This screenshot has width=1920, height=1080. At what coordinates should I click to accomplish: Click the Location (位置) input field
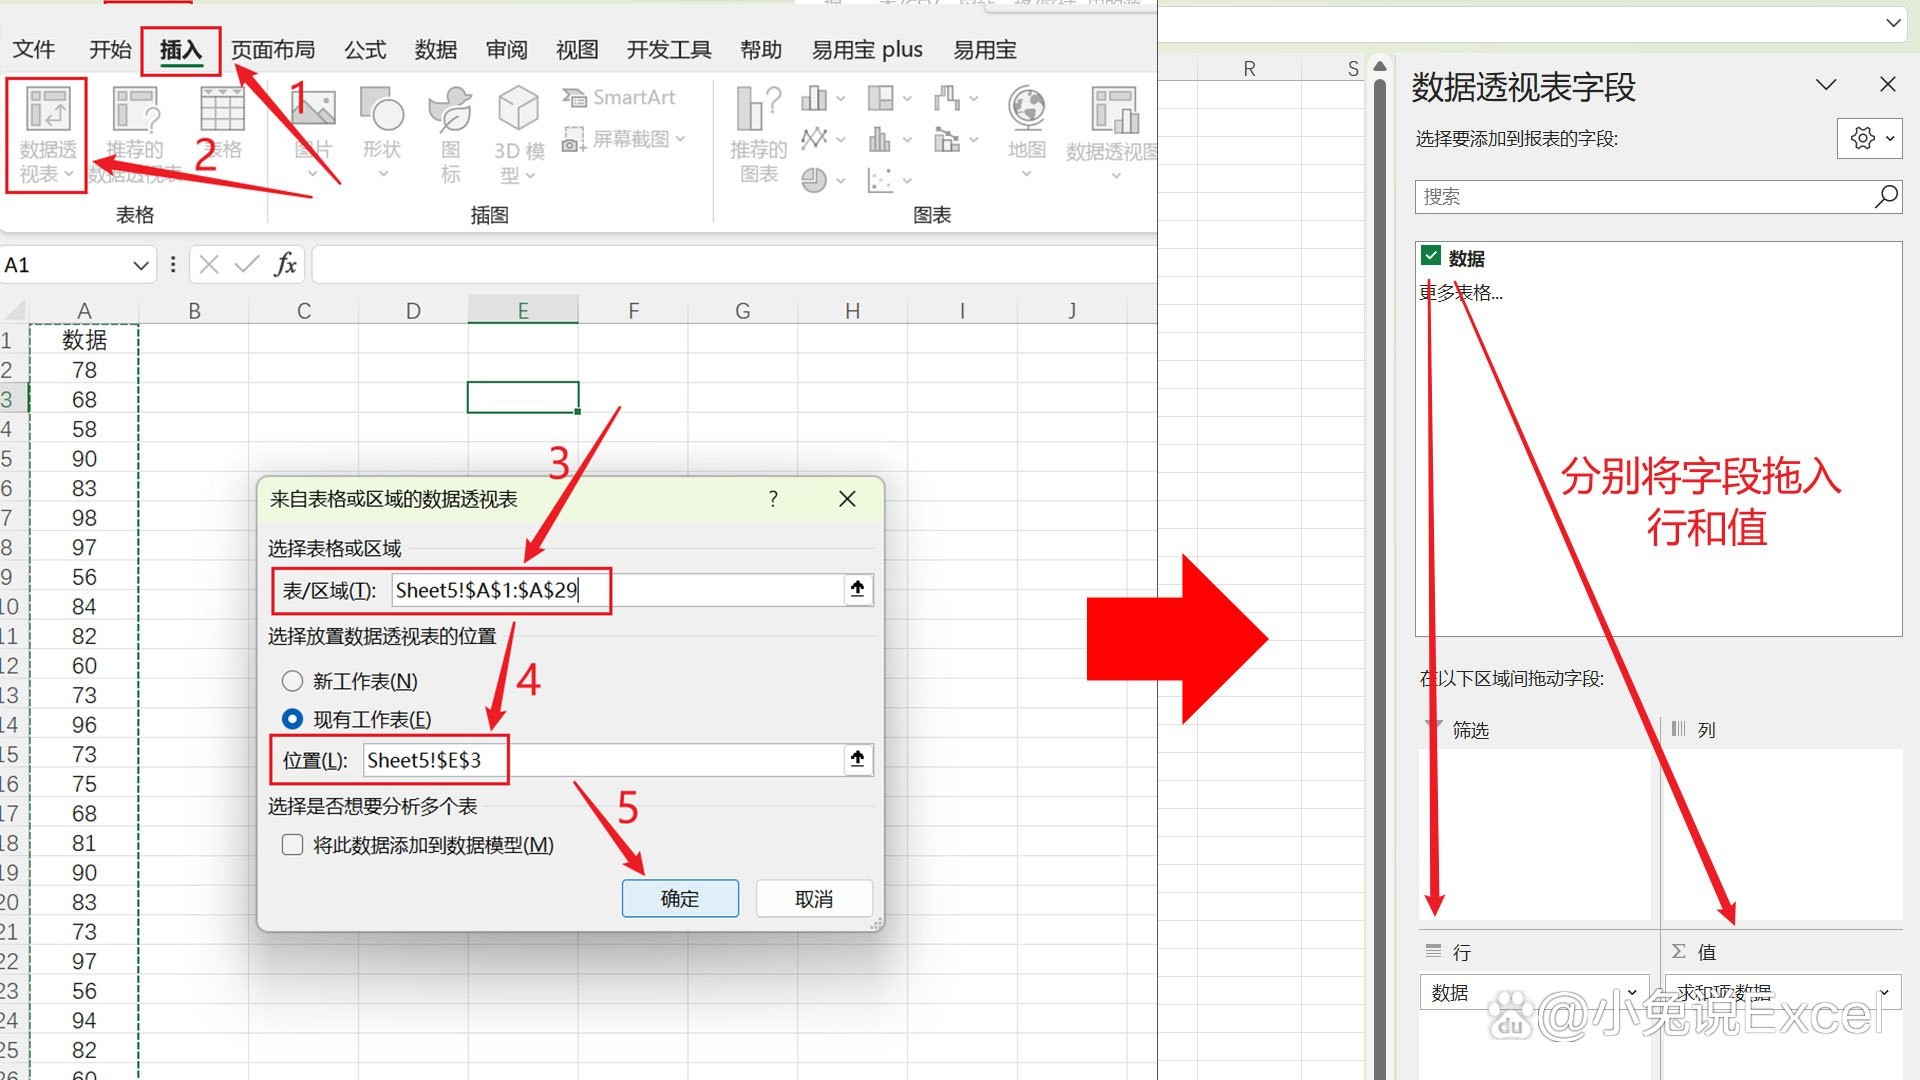coord(604,760)
